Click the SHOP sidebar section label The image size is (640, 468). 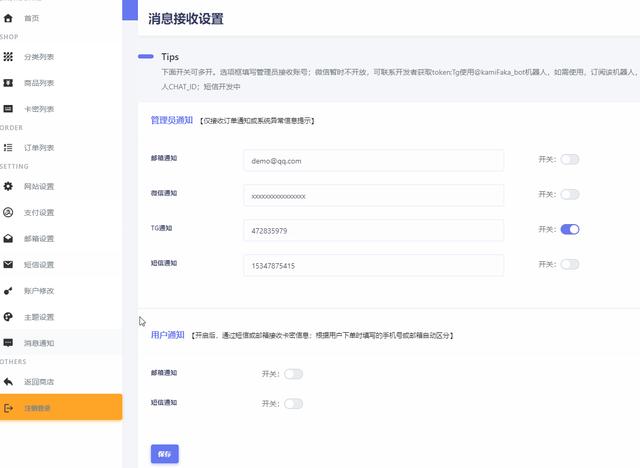pos(9,37)
